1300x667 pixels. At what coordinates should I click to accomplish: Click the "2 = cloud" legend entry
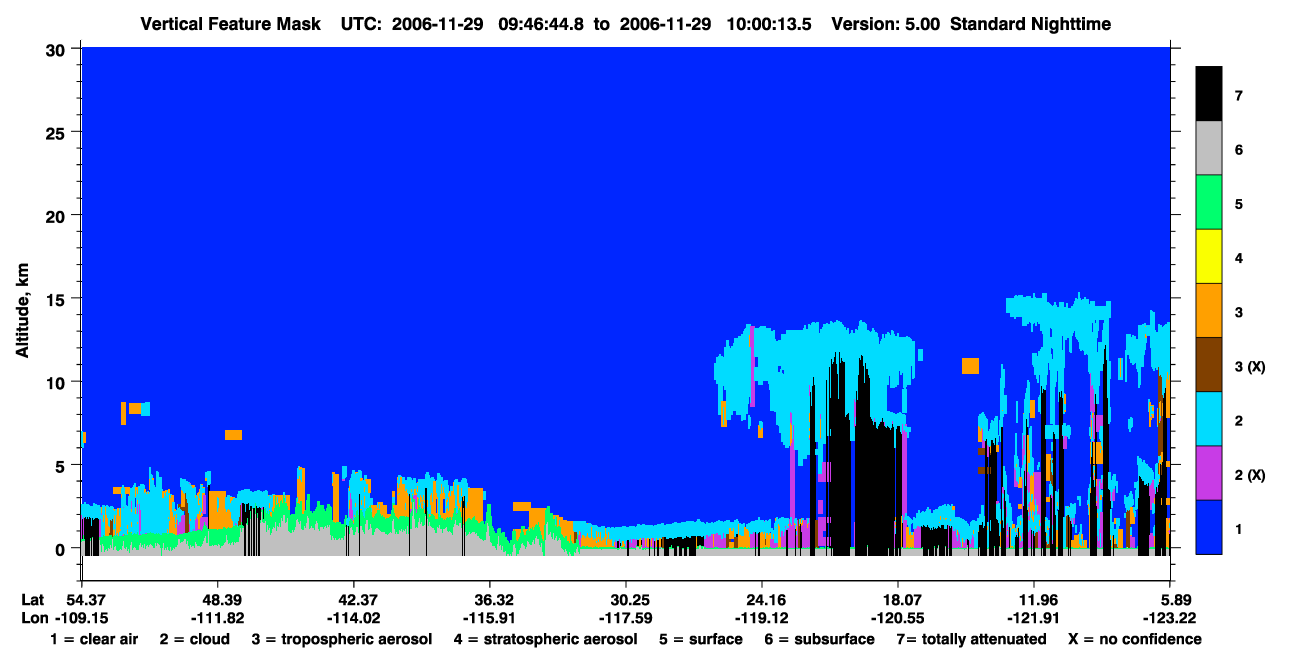(194, 639)
